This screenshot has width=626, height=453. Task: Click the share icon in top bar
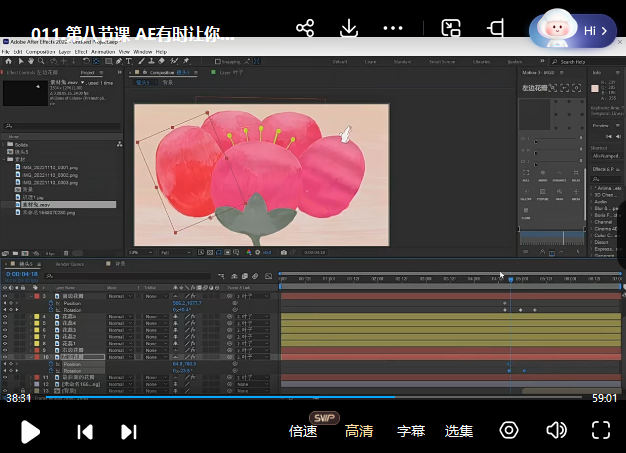[306, 29]
